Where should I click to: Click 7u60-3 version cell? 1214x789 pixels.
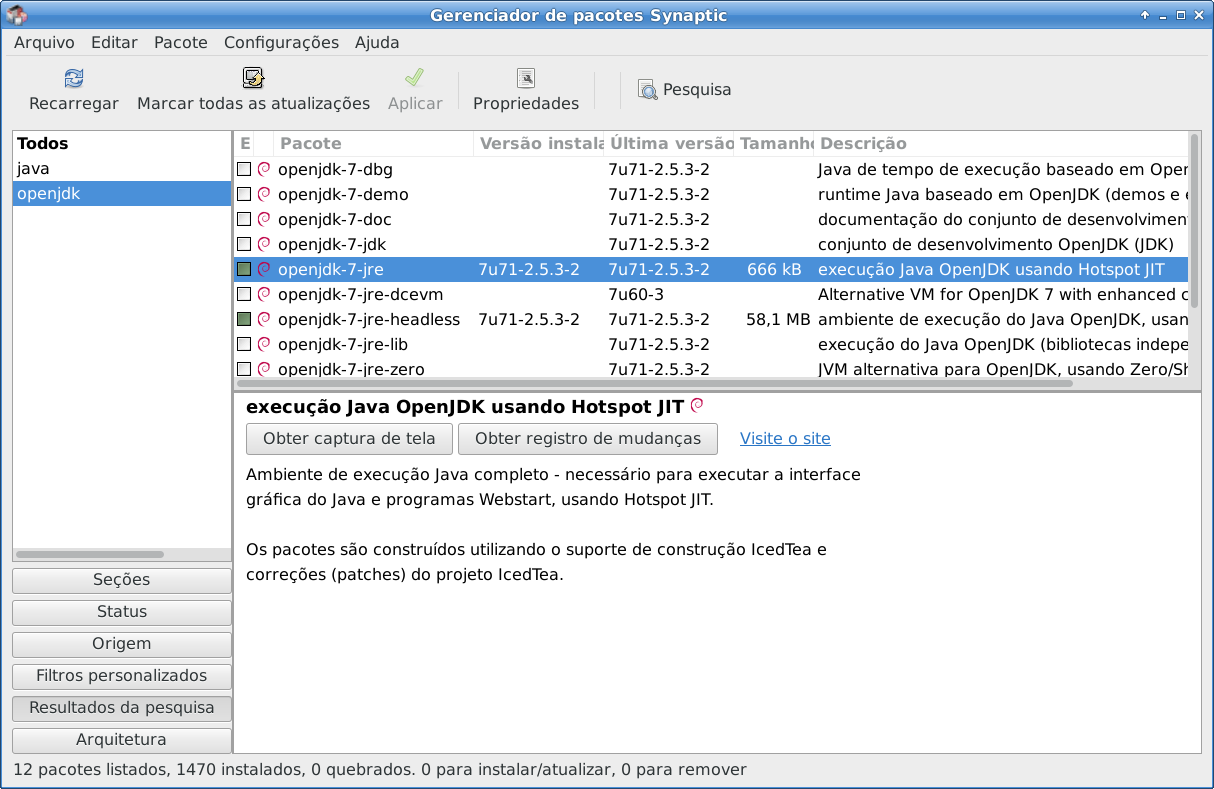point(636,294)
